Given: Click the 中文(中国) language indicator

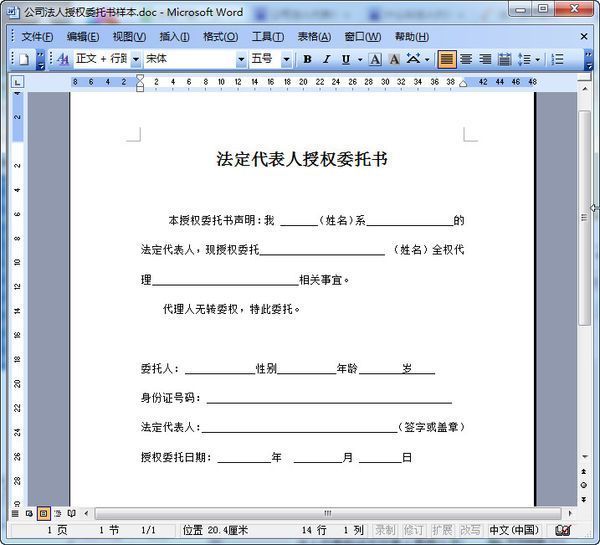Looking at the screenshot, I should [x=514, y=530].
